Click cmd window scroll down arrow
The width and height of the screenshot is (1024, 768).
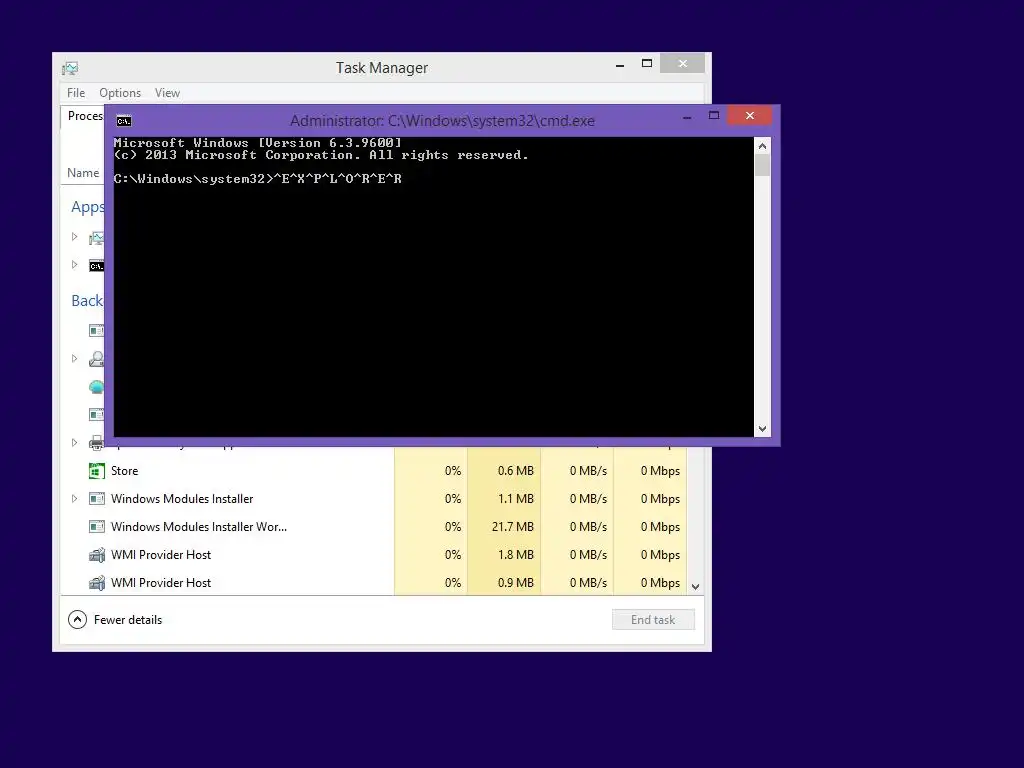pos(762,429)
